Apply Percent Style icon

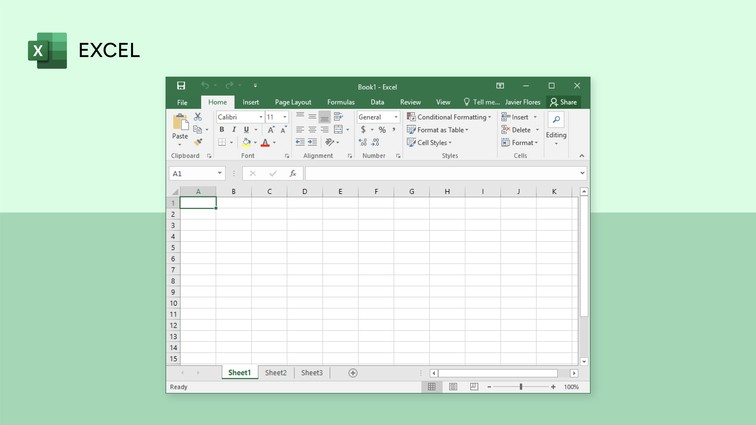(x=382, y=130)
